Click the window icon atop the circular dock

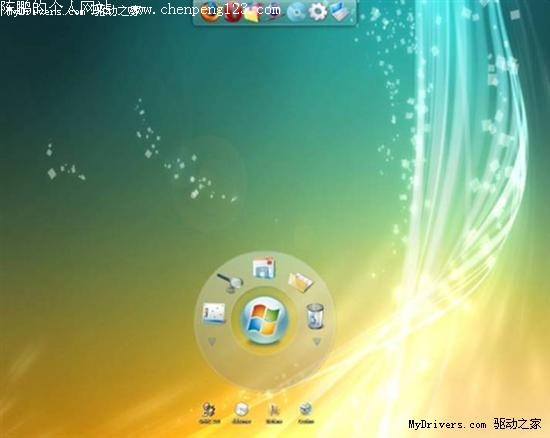click(263, 268)
